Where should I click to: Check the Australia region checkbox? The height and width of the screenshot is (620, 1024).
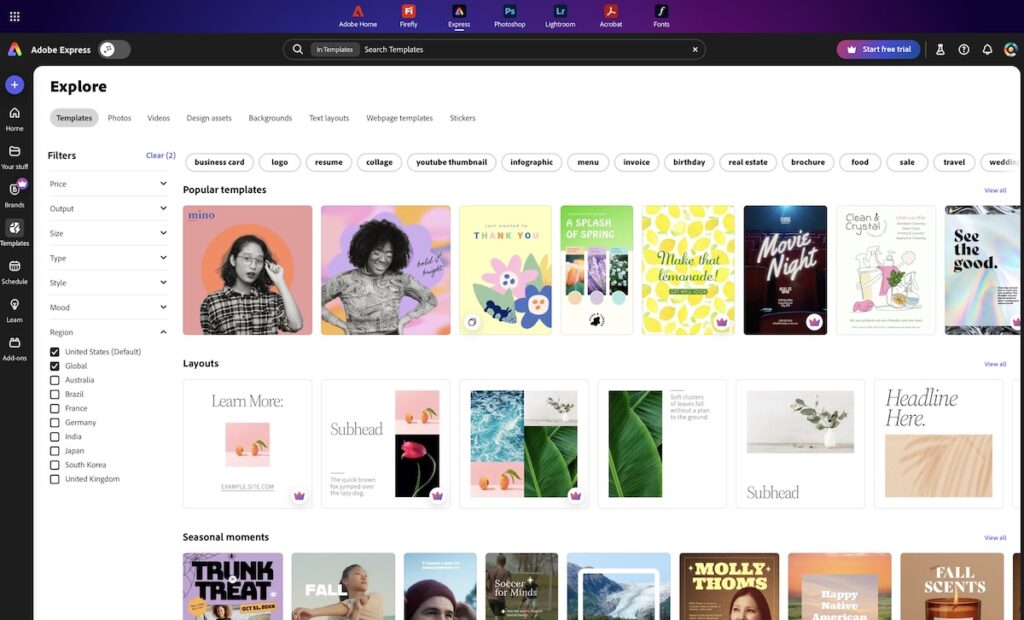pyautogui.click(x=54, y=380)
